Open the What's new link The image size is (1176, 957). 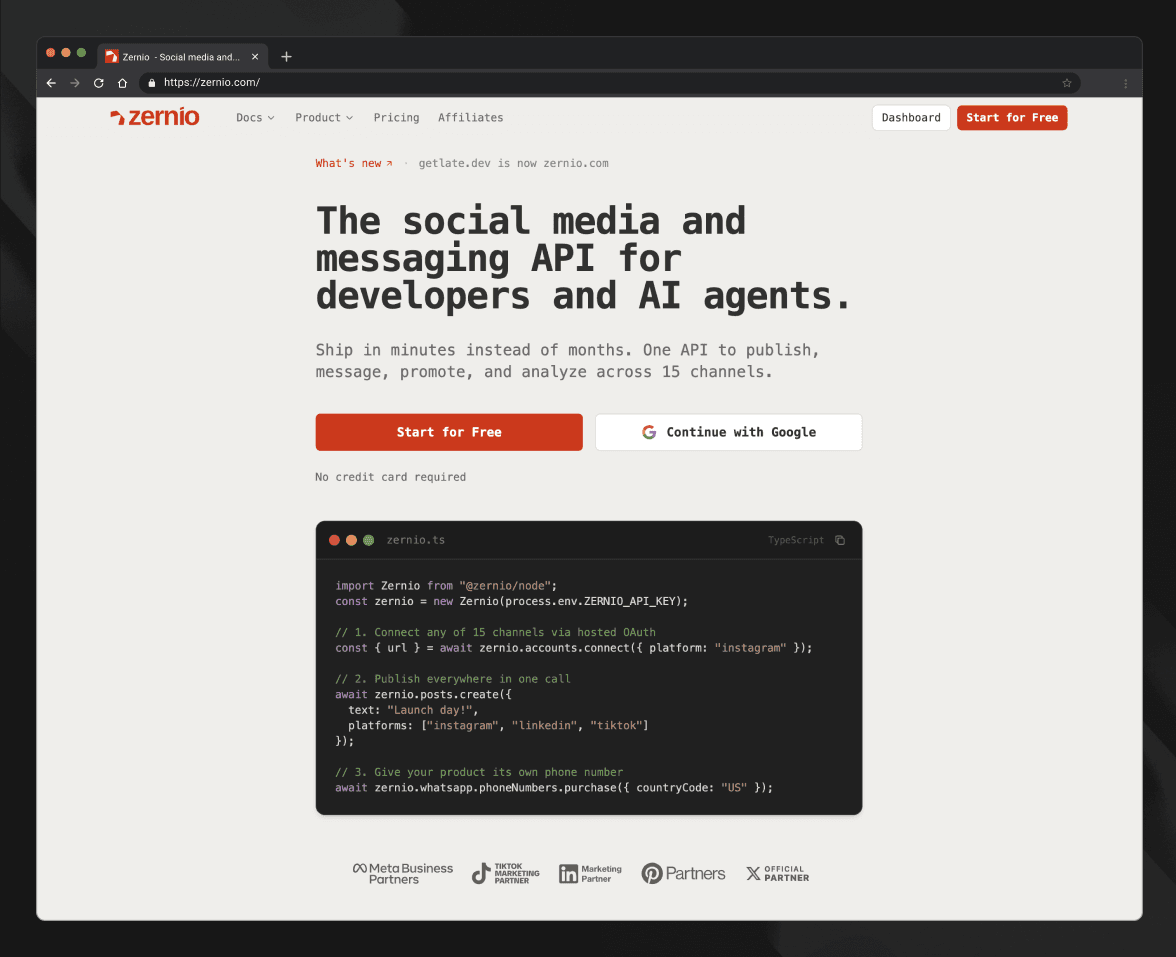pyautogui.click(x=353, y=164)
